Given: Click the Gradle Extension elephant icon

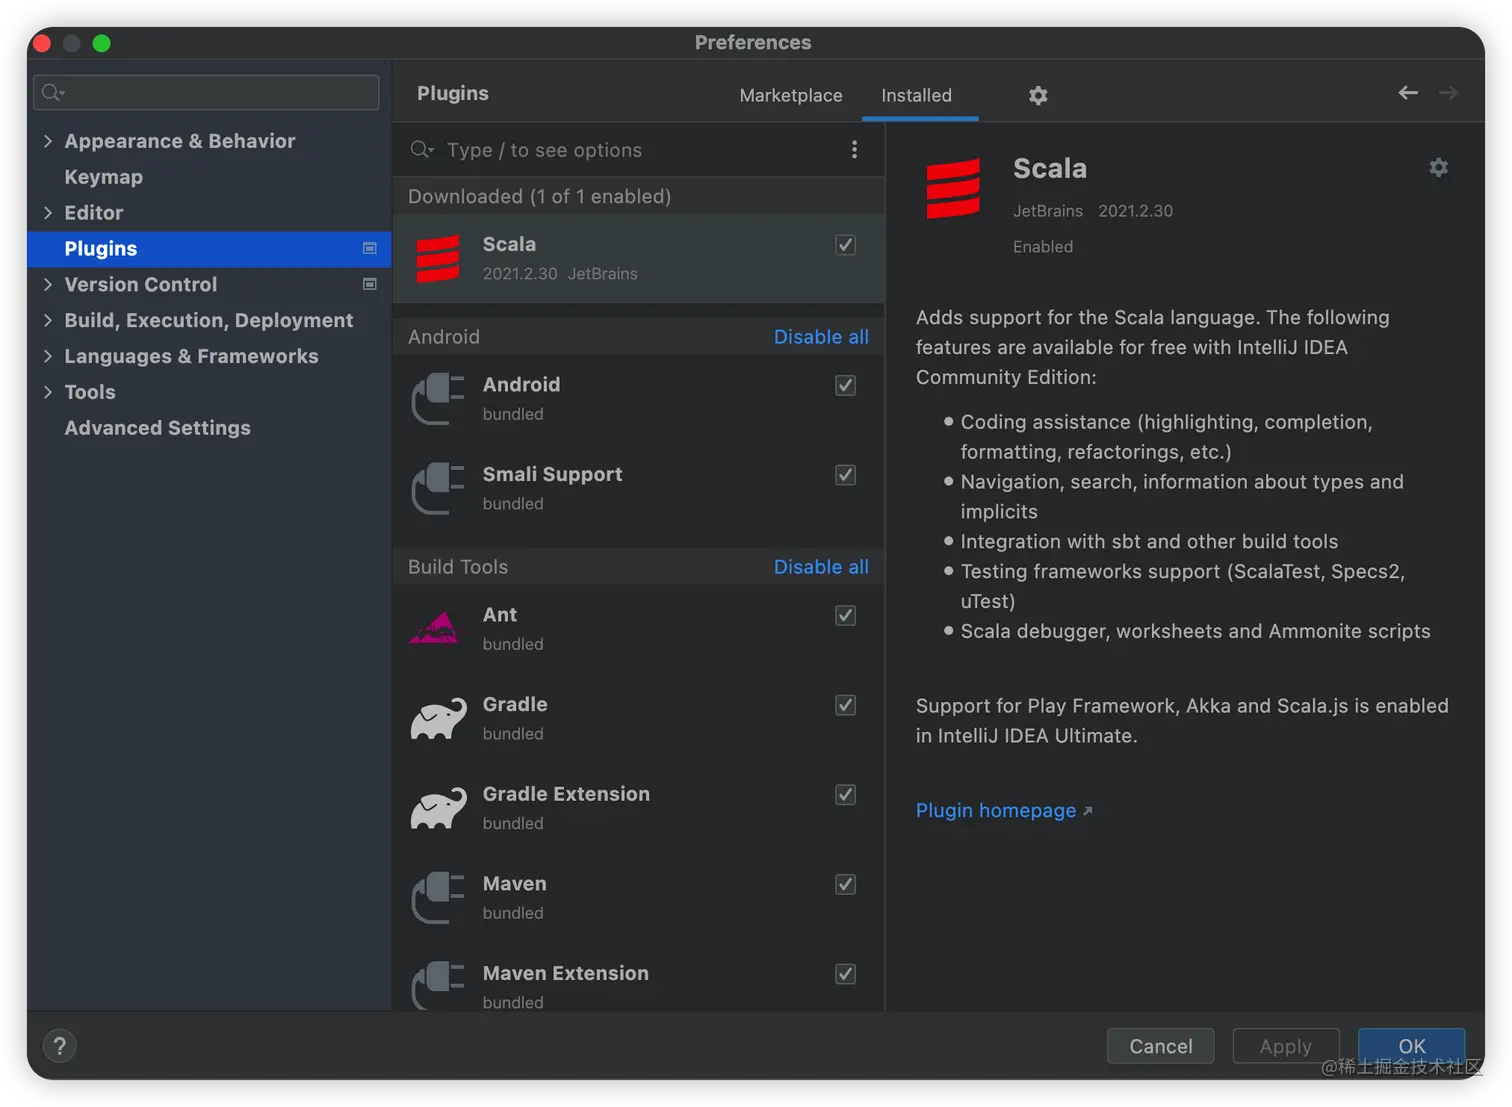Looking at the screenshot, I should click(438, 809).
